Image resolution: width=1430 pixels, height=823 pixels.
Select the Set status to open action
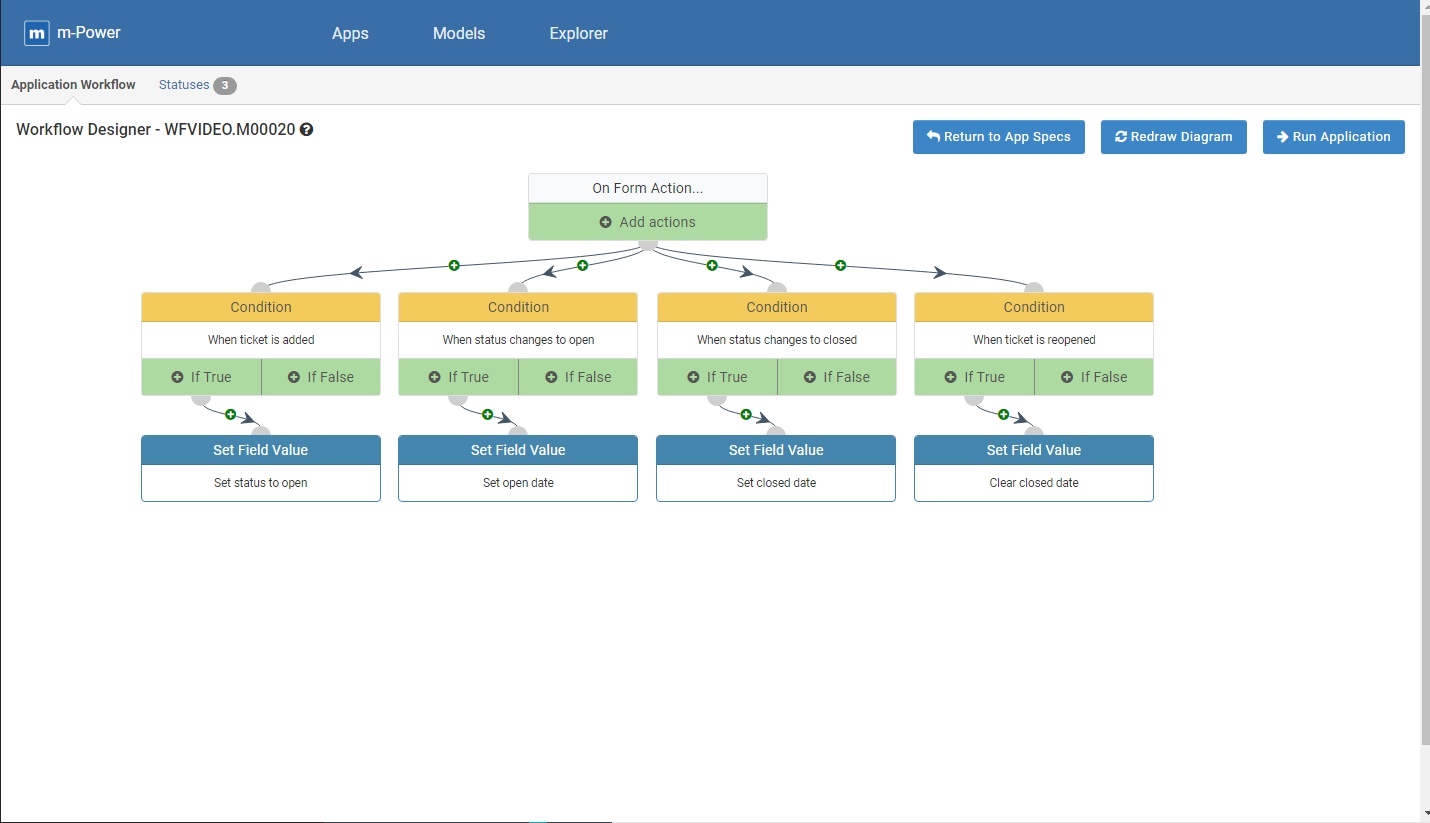[x=260, y=482]
